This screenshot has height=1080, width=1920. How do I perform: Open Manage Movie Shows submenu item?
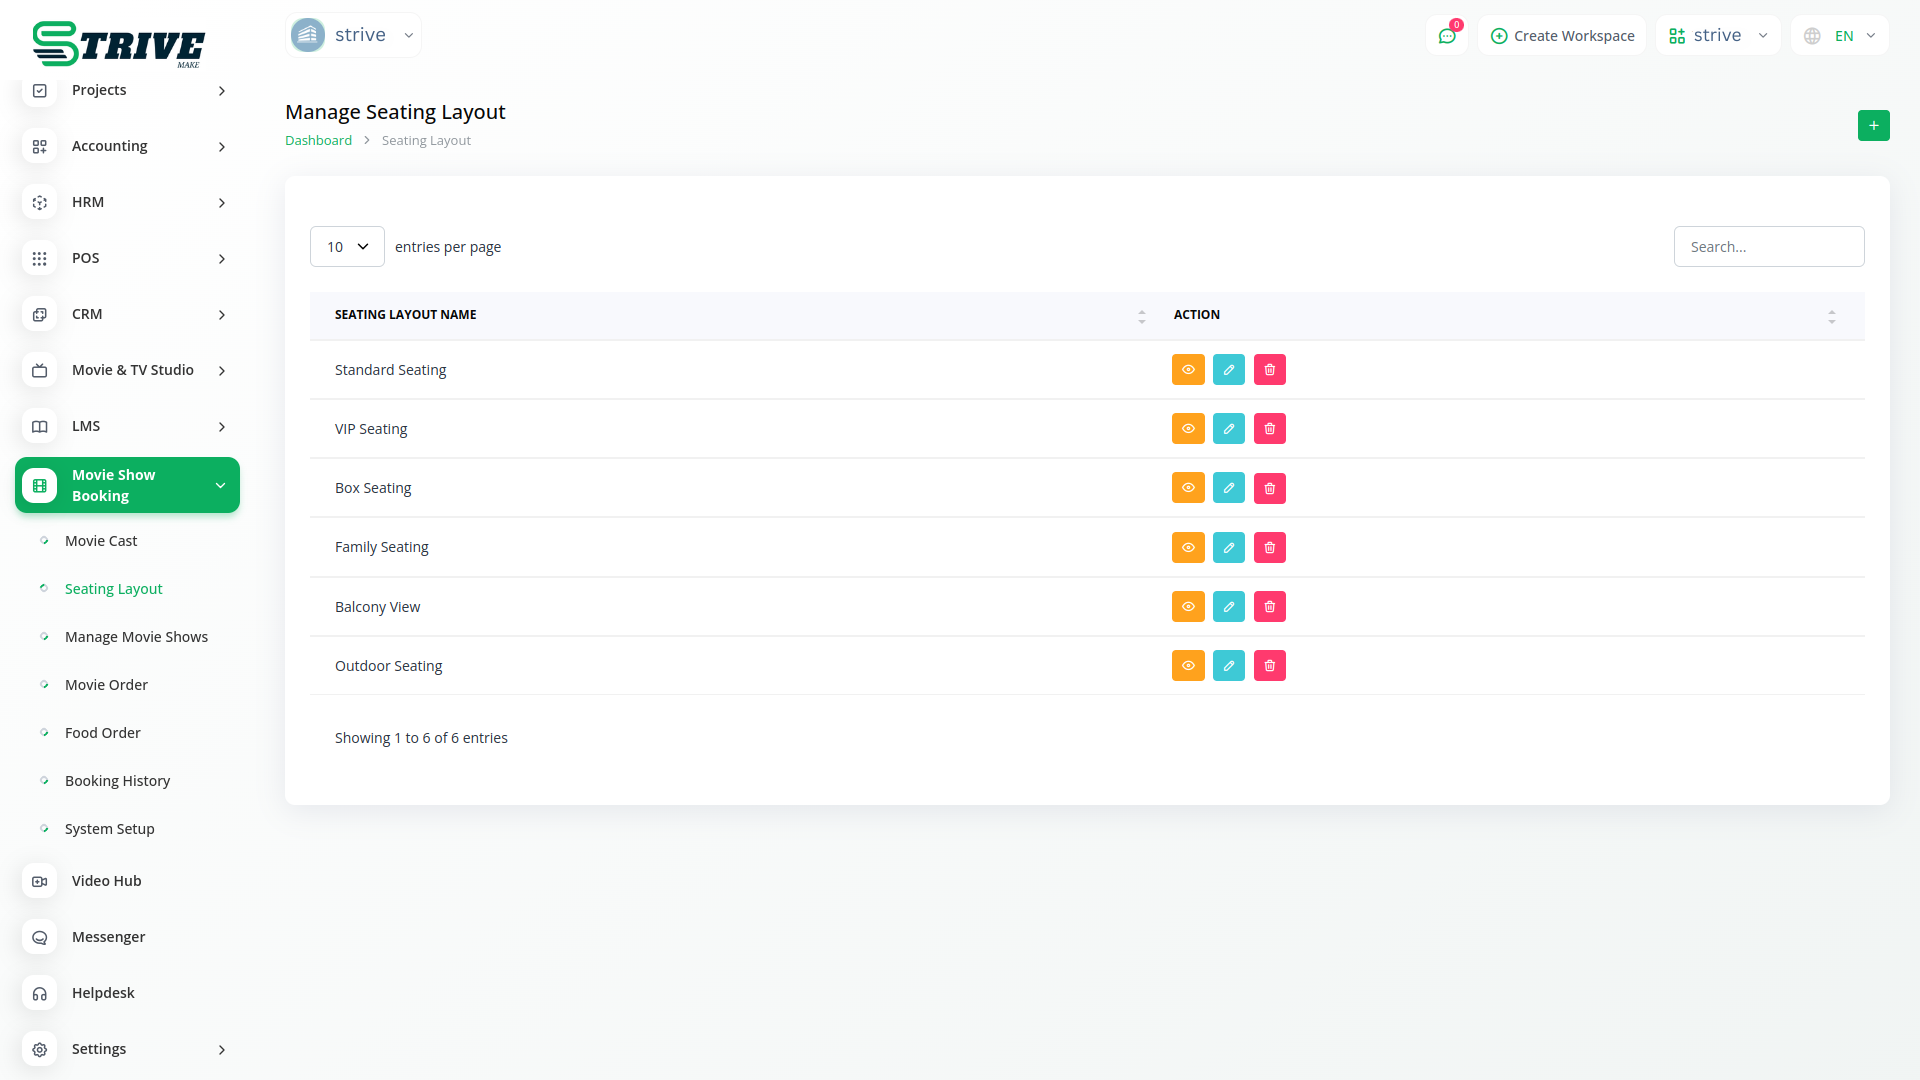click(136, 637)
